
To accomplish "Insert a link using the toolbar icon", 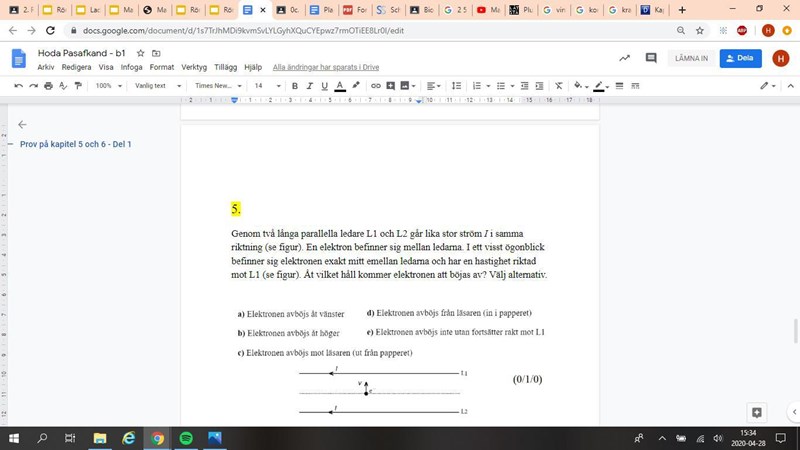I will point(376,86).
